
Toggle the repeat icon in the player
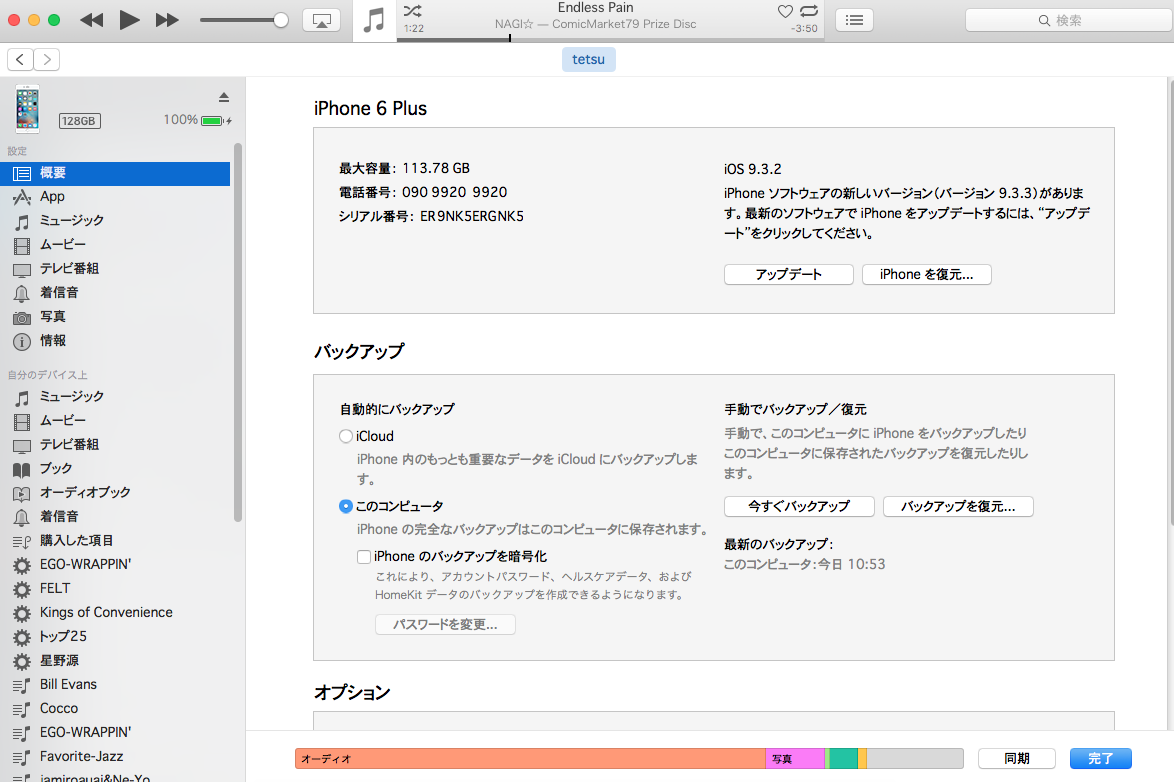[x=809, y=11]
